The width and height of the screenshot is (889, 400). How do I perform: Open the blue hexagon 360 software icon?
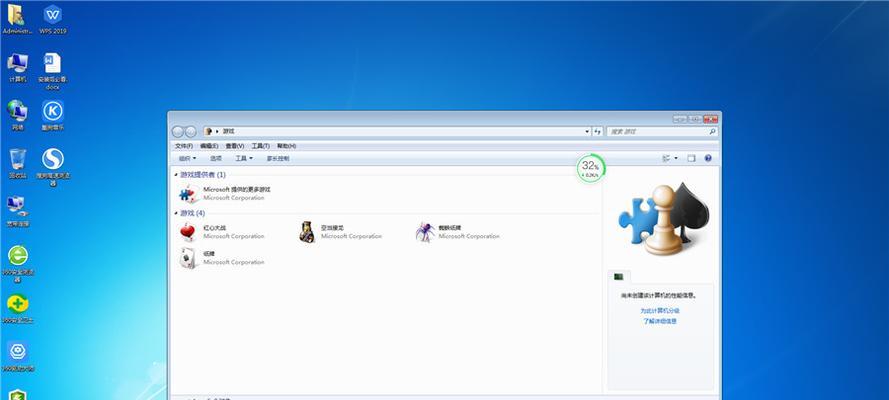[18, 356]
